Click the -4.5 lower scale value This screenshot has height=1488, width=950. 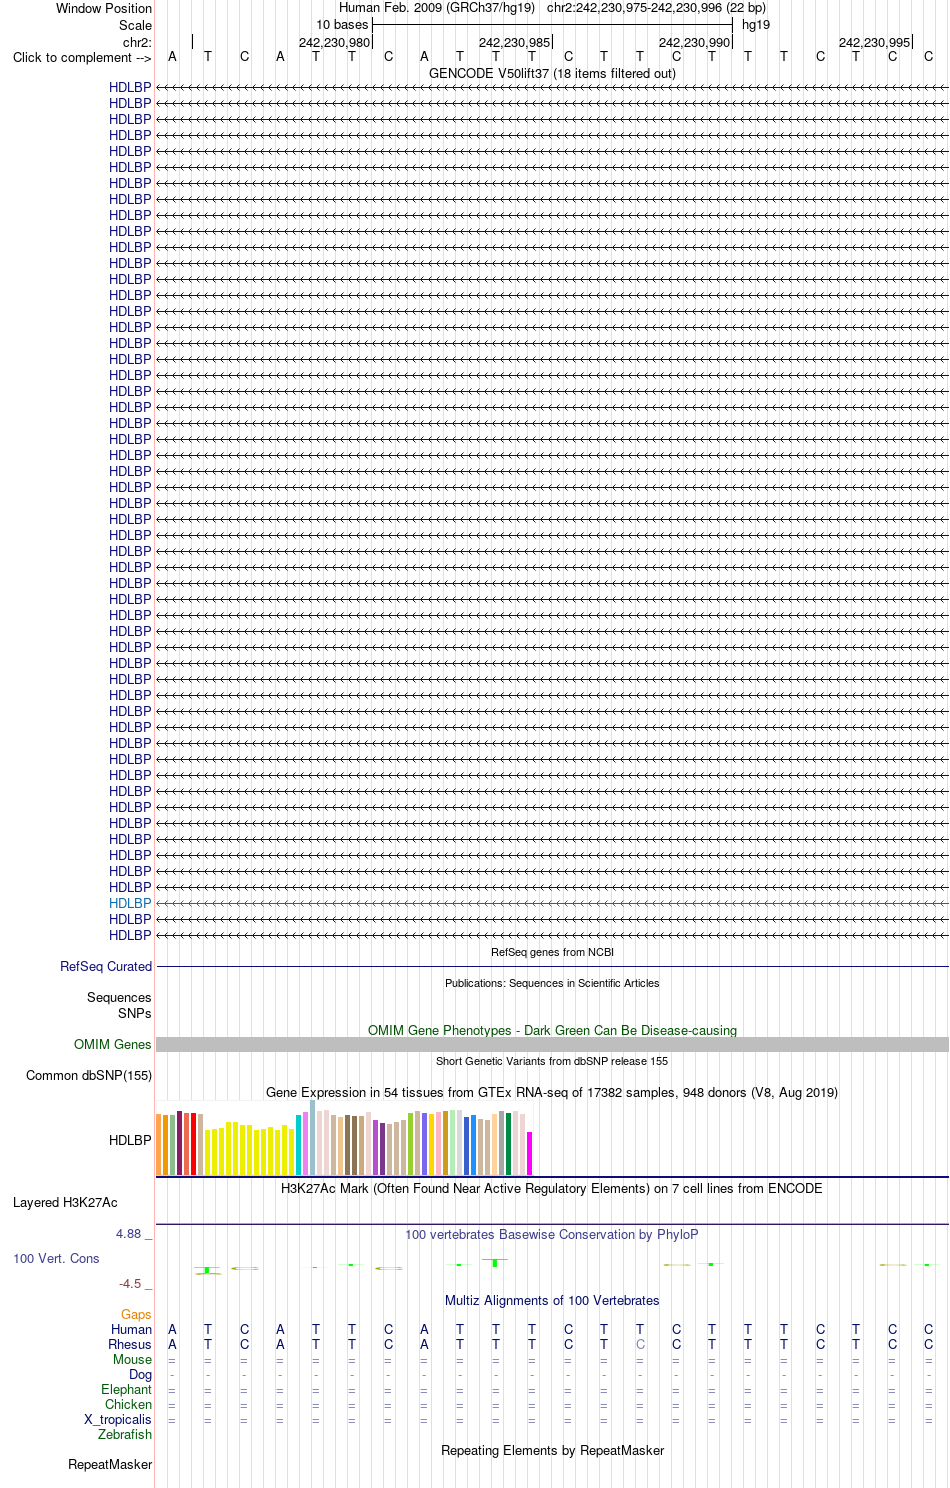[x=130, y=1283]
